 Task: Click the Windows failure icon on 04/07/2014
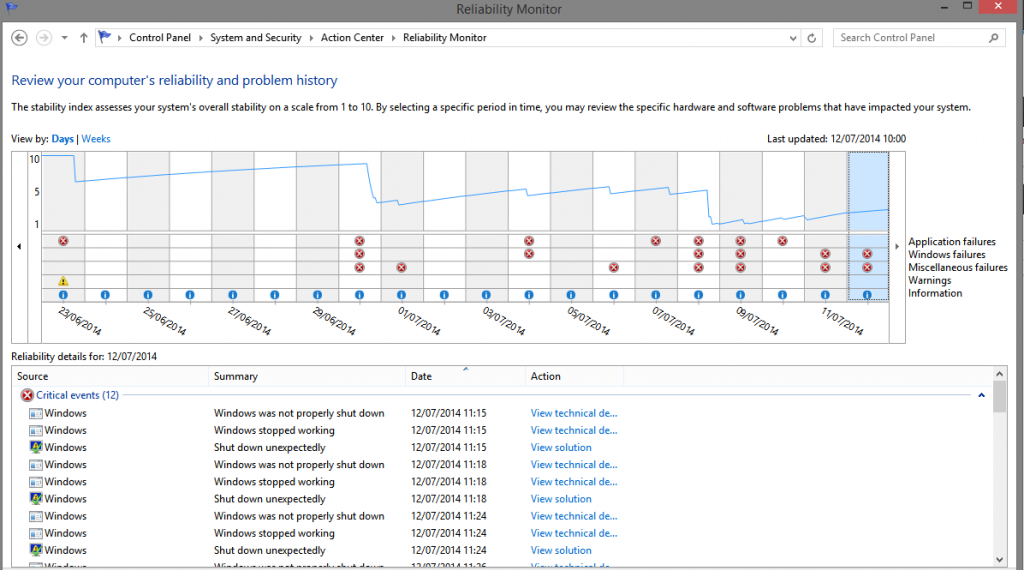pos(529,254)
